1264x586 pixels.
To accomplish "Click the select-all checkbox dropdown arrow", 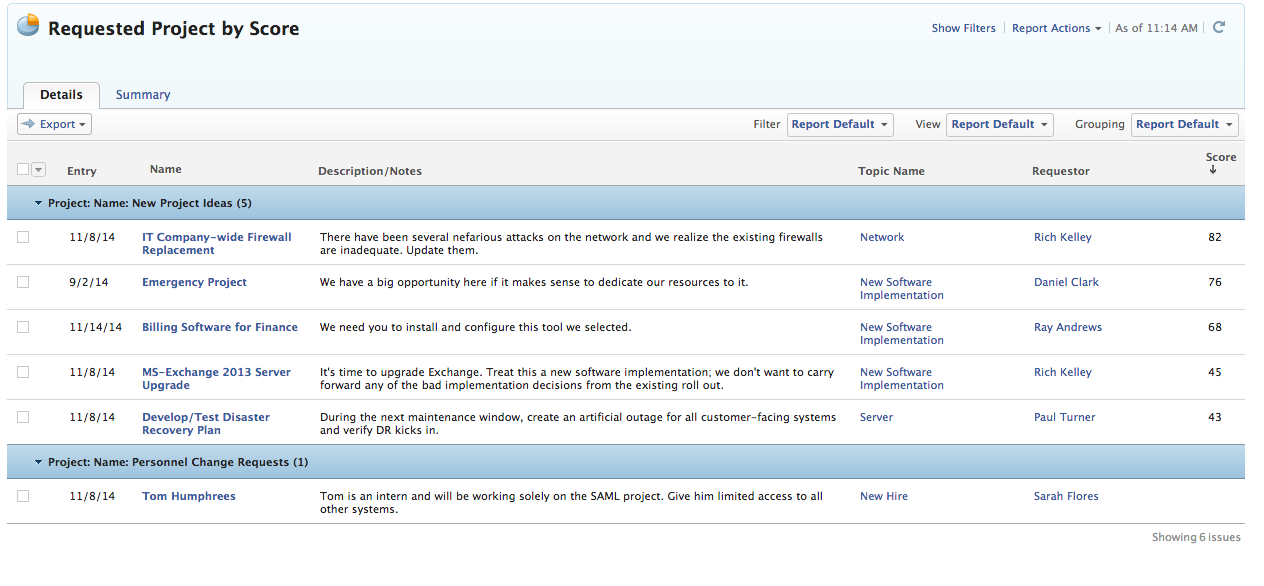I will [39, 170].
